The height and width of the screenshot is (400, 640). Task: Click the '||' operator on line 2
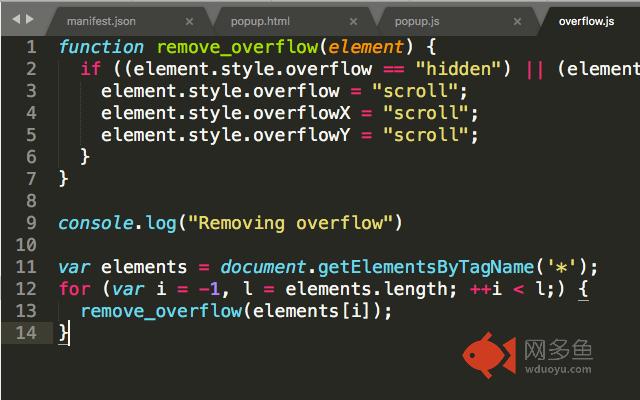[x=535, y=69]
